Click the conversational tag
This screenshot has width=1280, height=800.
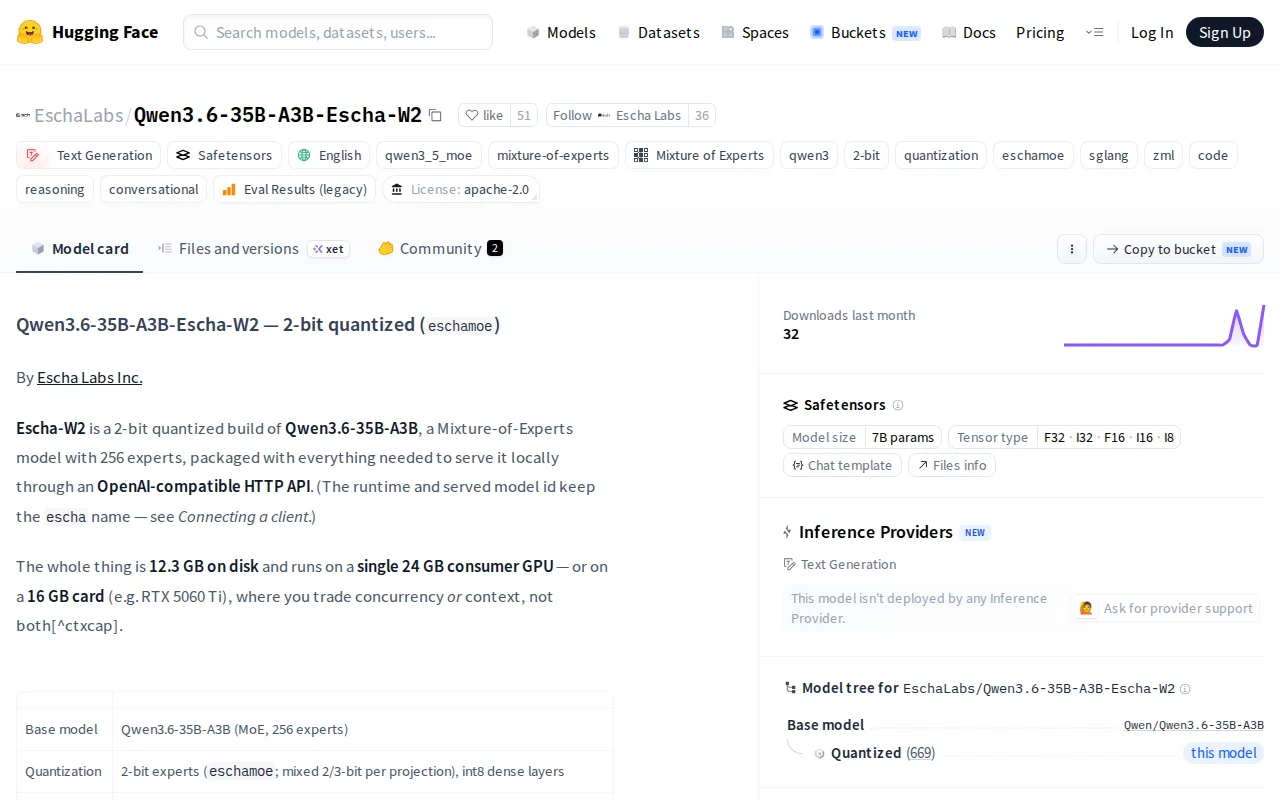click(154, 189)
